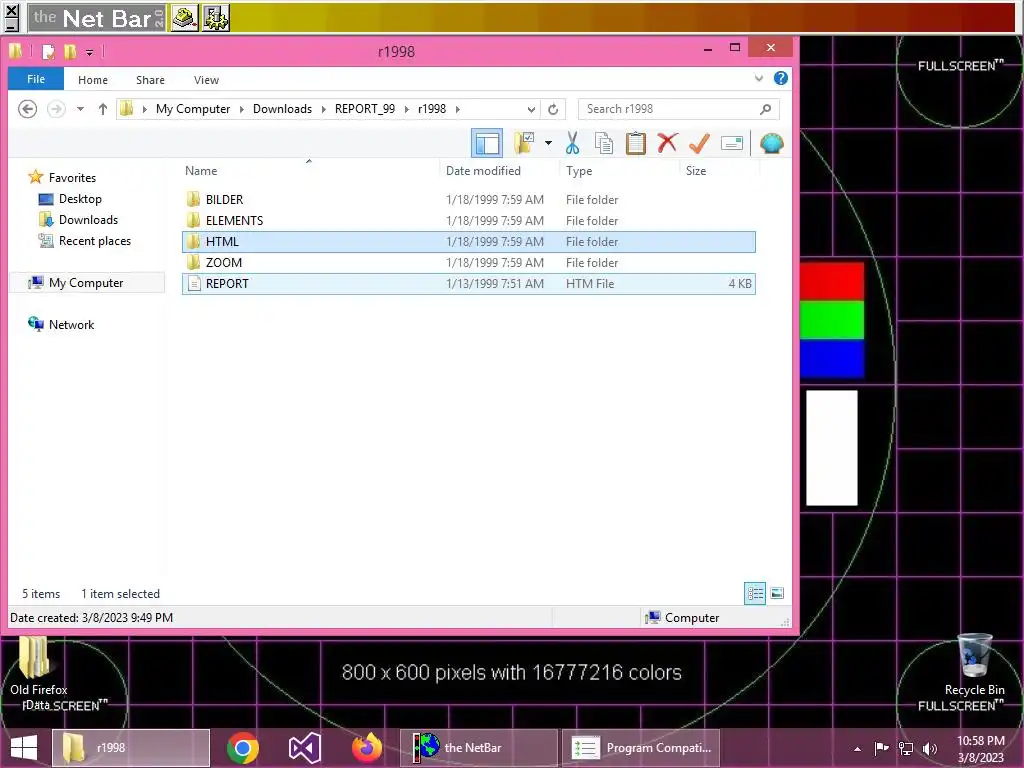1024x768 pixels.
Task: Open the File ribbon tab
Action: click(x=36, y=79)
